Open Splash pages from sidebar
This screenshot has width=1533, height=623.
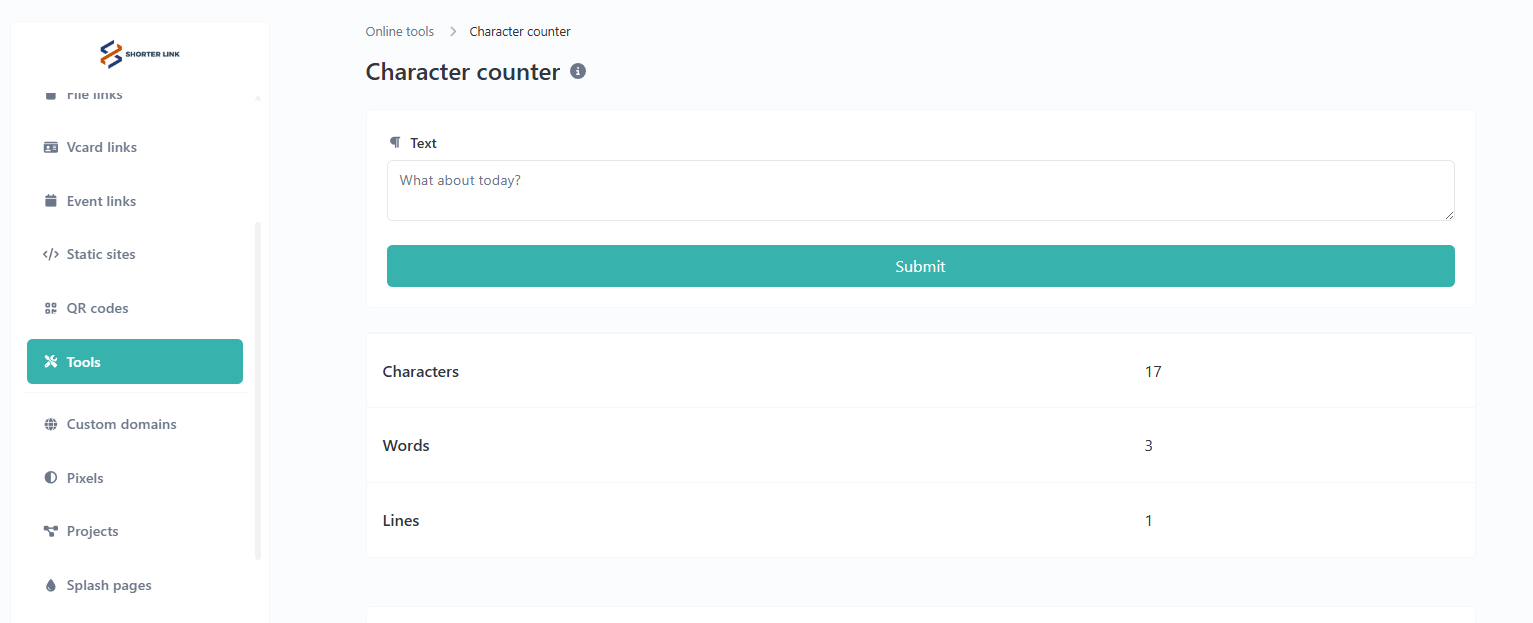click(x=109, y=585)
